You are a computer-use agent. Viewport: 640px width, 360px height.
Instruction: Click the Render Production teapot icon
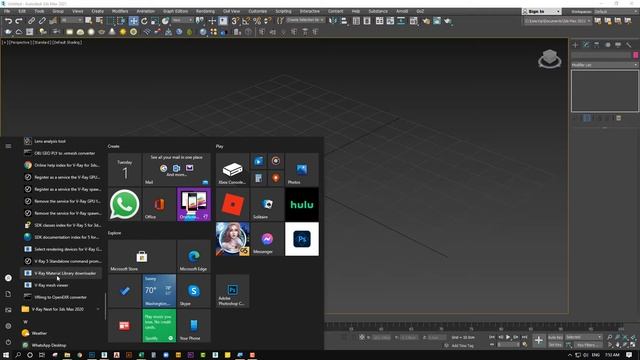tap(448, 21)
